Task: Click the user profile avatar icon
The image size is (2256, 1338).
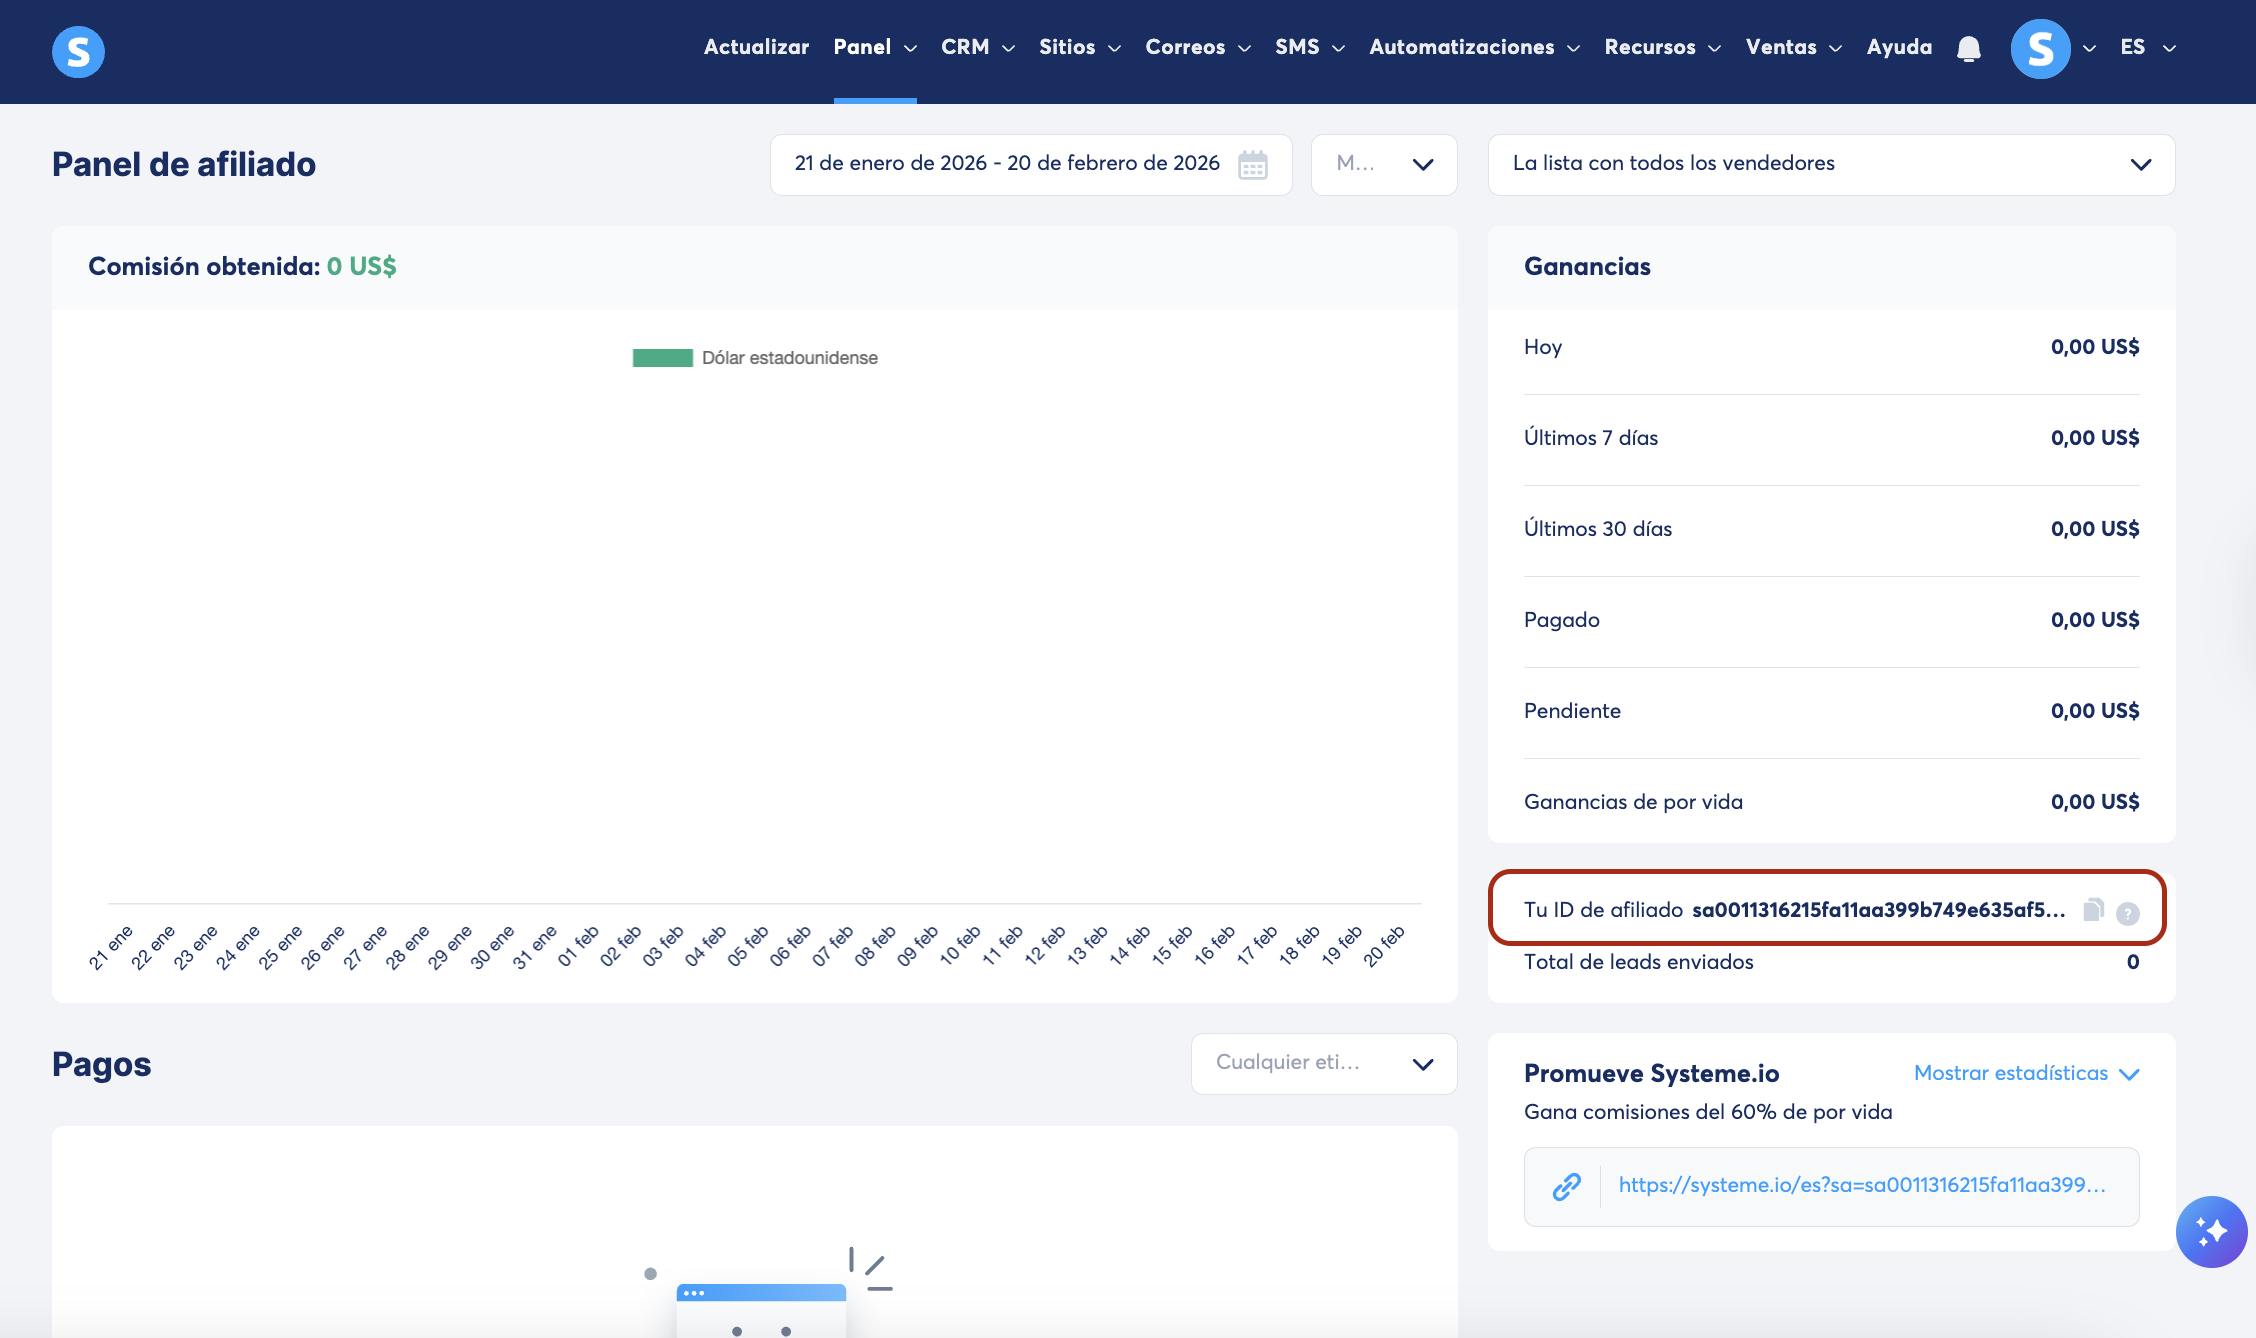Action: pos(2040,48)
